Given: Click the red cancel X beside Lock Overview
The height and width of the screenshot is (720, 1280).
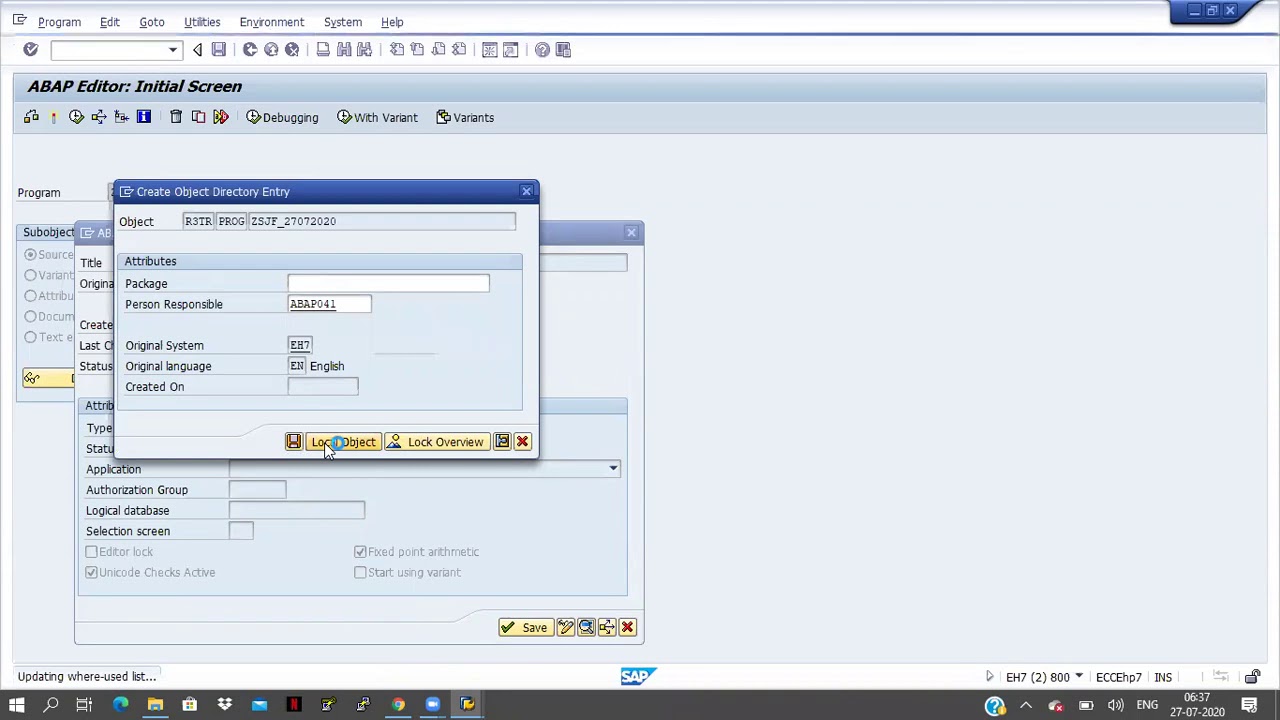Looking at the screenshot, I should click(x=522, y=442).
